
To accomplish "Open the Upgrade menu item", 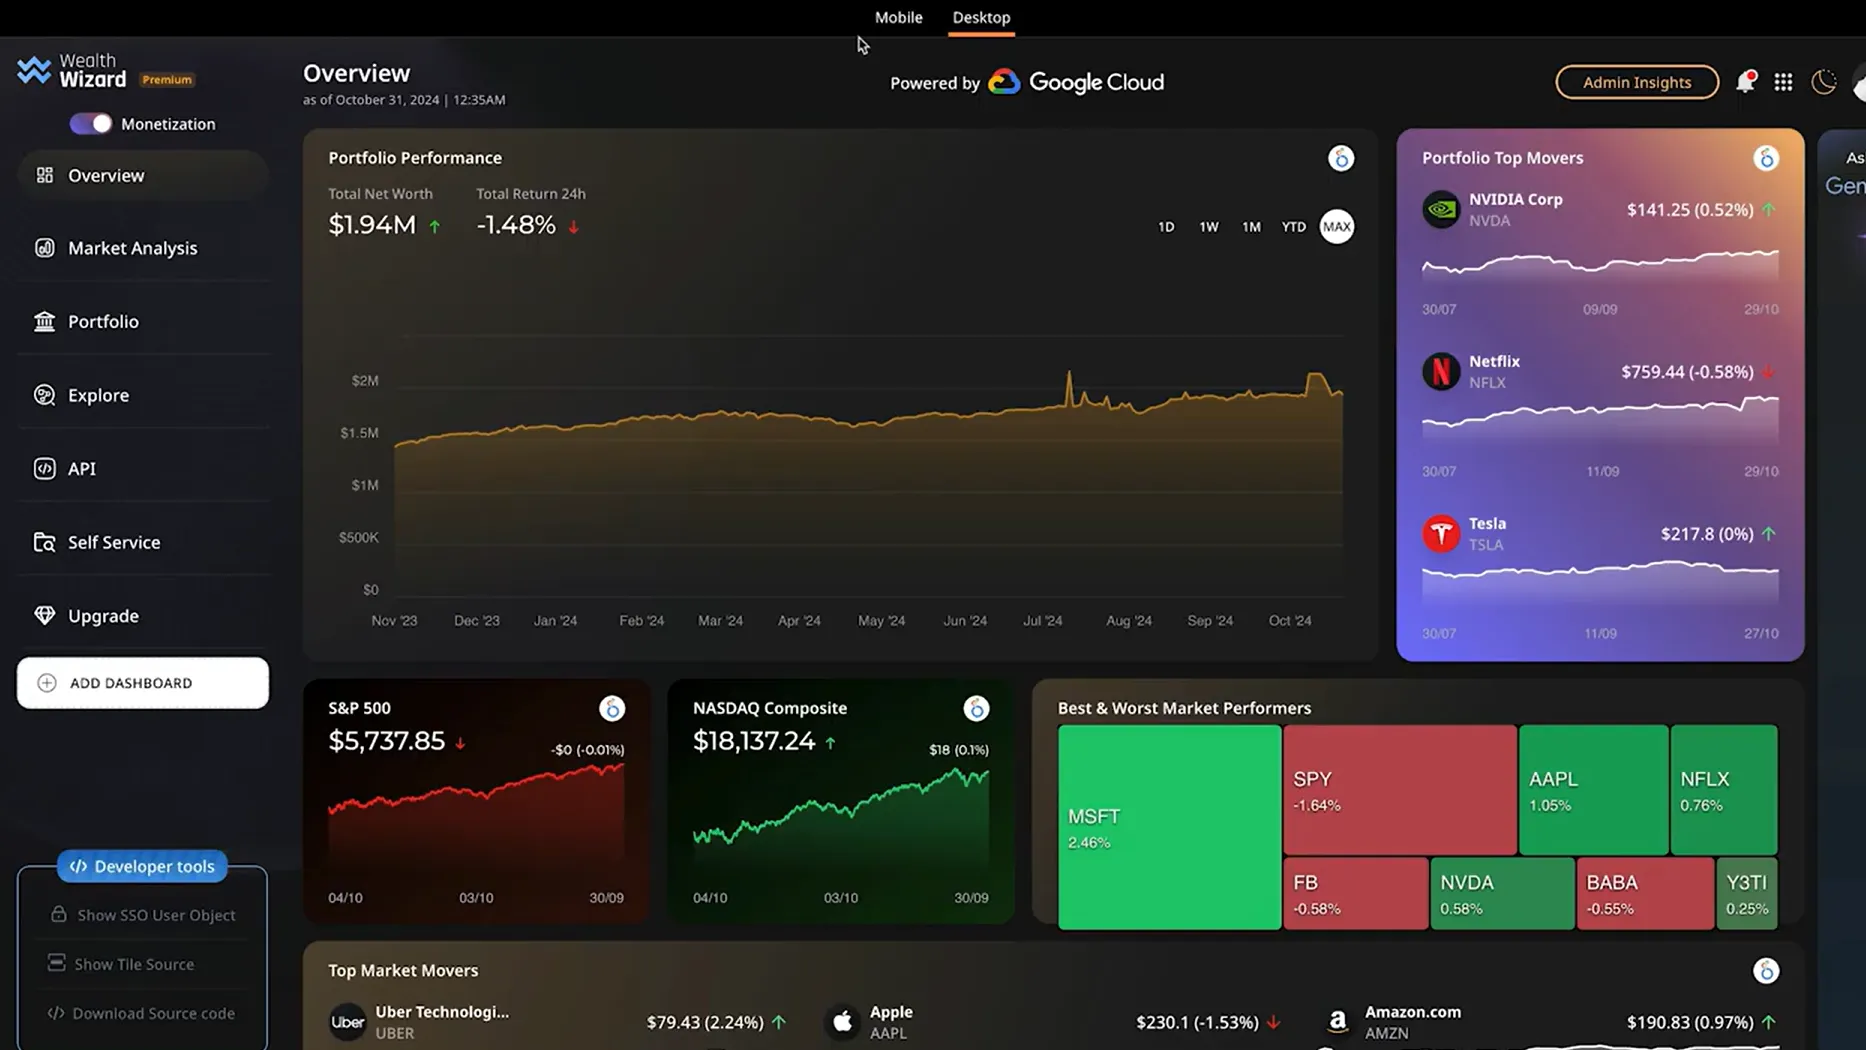I will tap(143, 615).
